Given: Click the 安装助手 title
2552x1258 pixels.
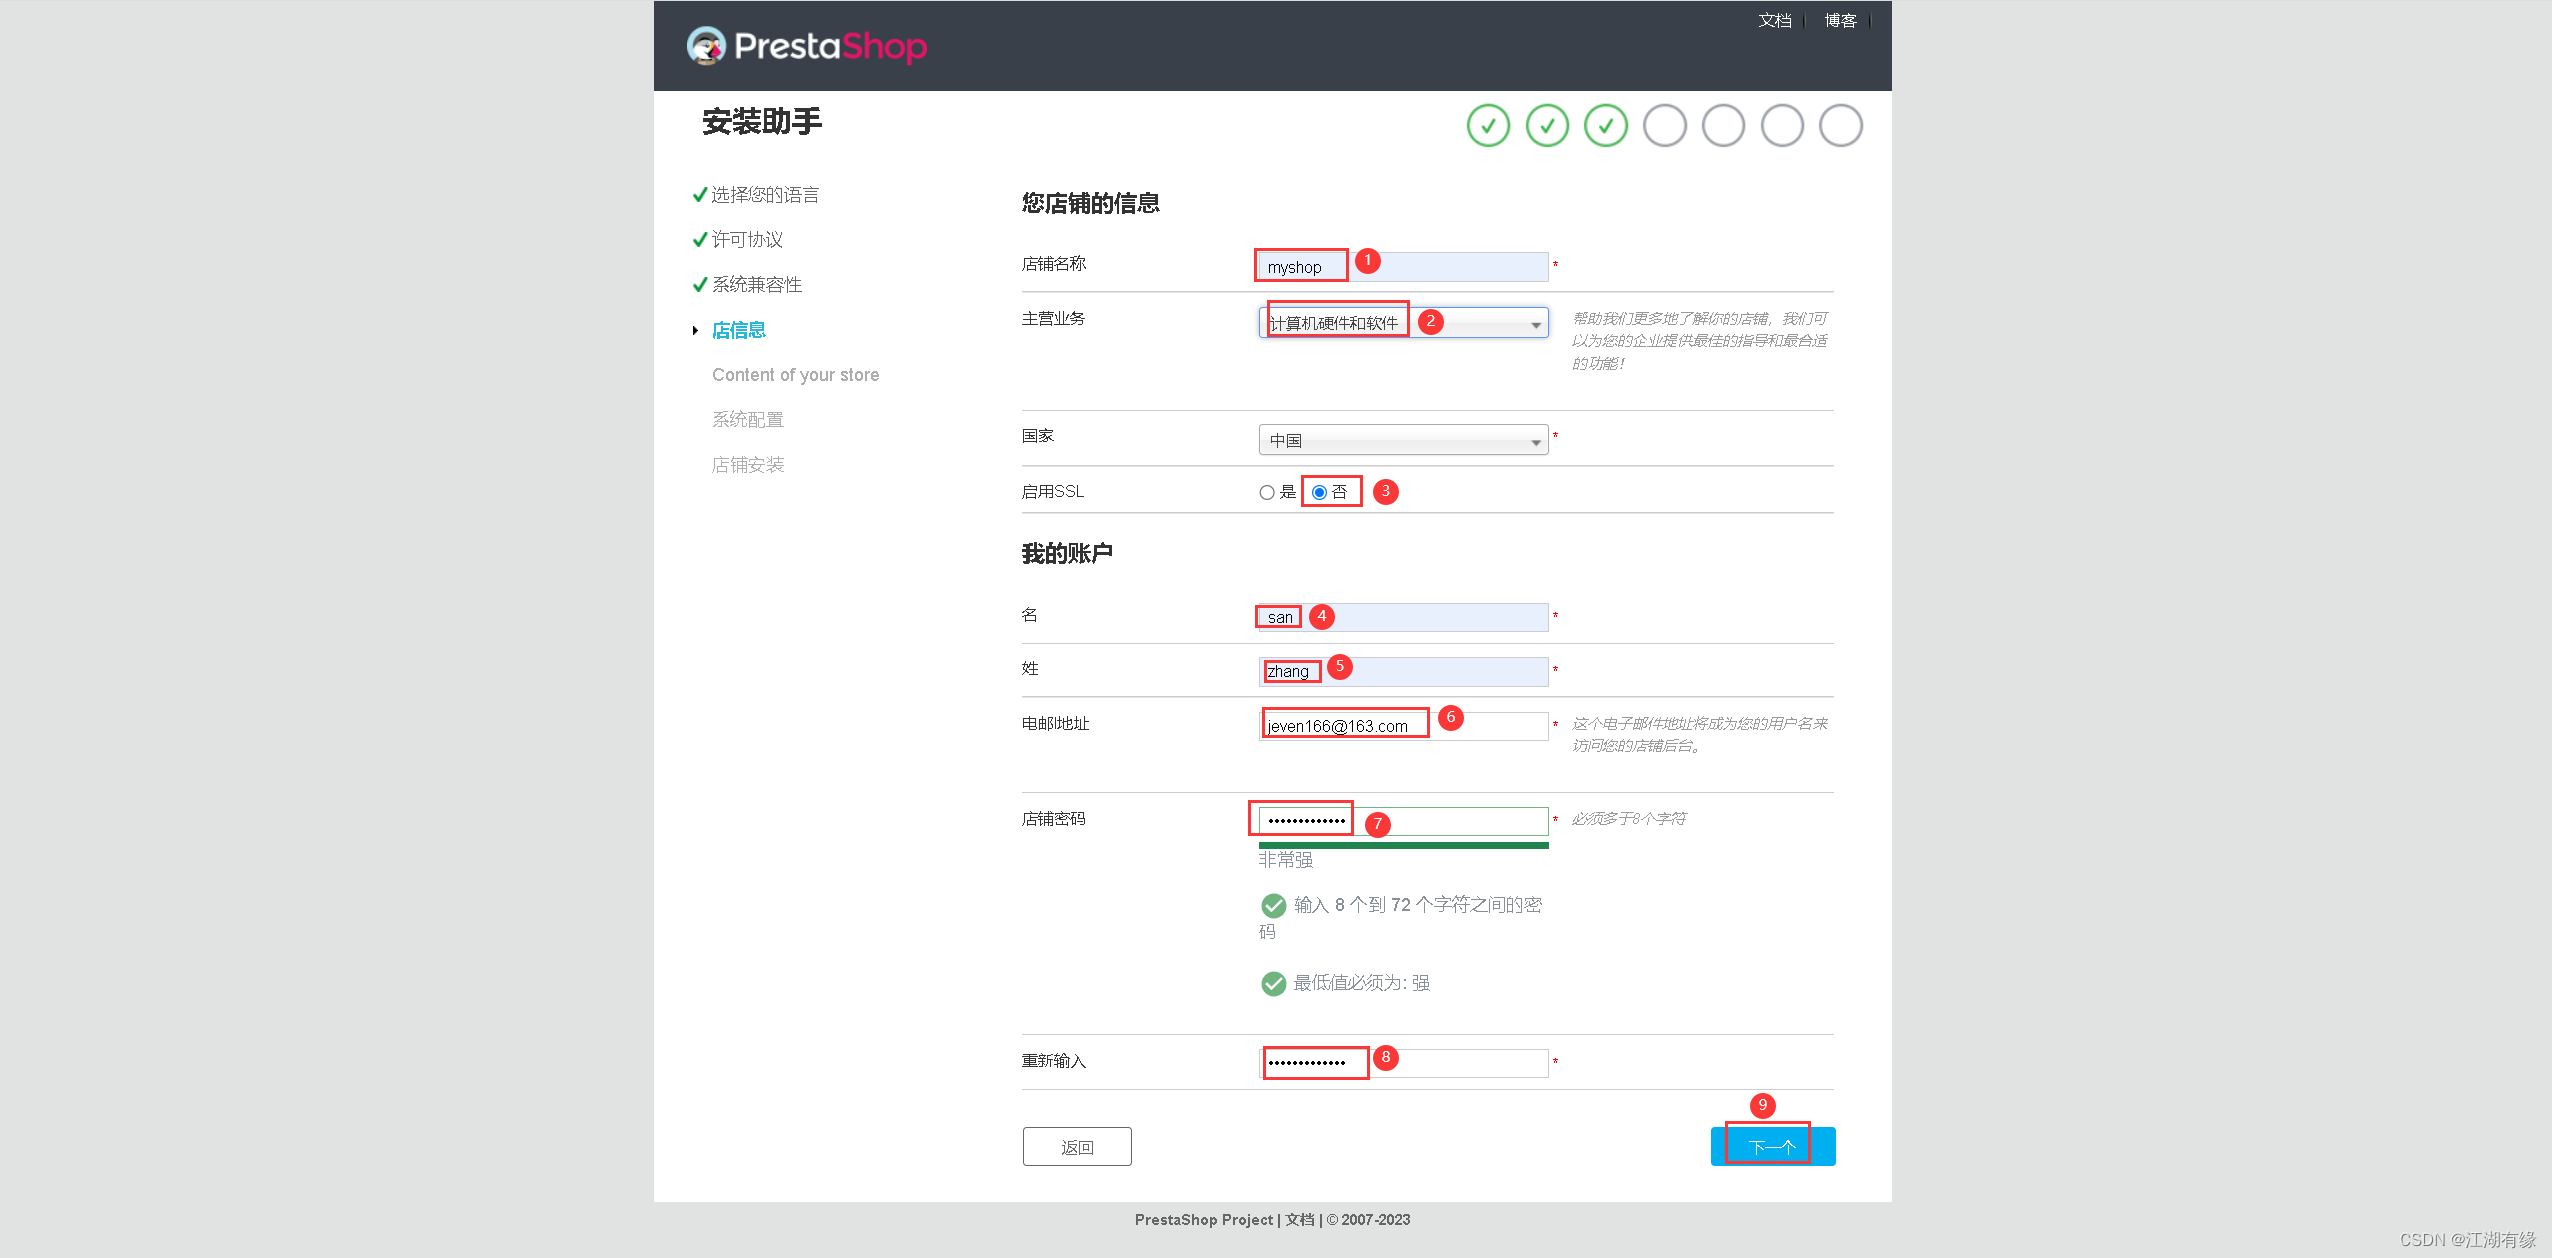Looking at the screenshot, I should [761, 122].
